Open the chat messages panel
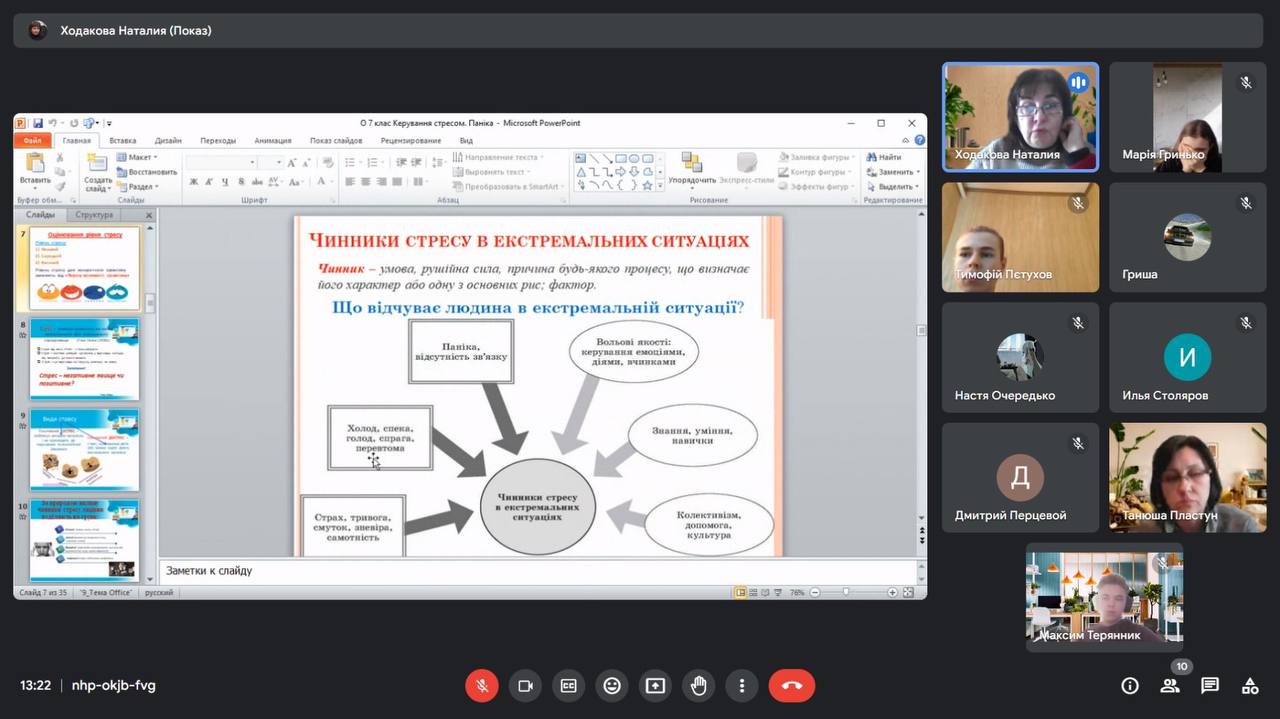Image resolution: width=1280 pixels, height=719 pixels. coord(1210,686)
